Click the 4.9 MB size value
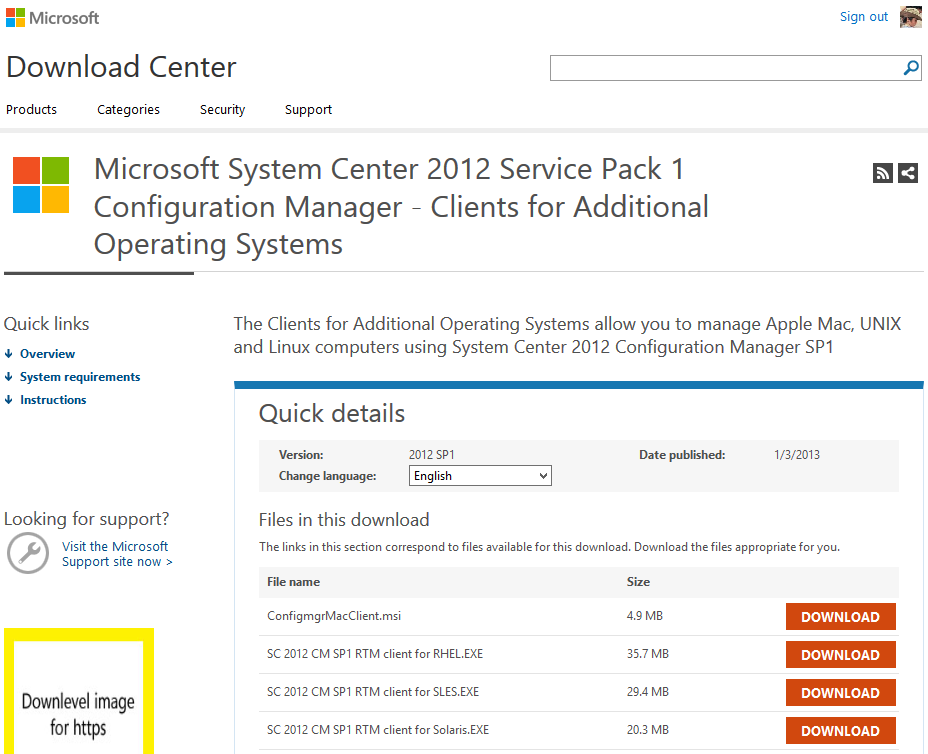This screenshot has height=754, width=928. 645,616
